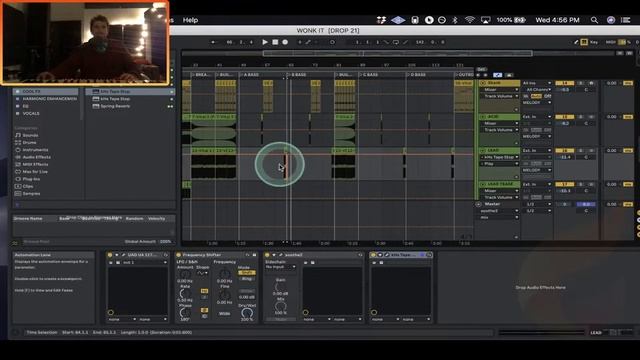Enable Draw Mode pencil in control bar

pos(576,42)
